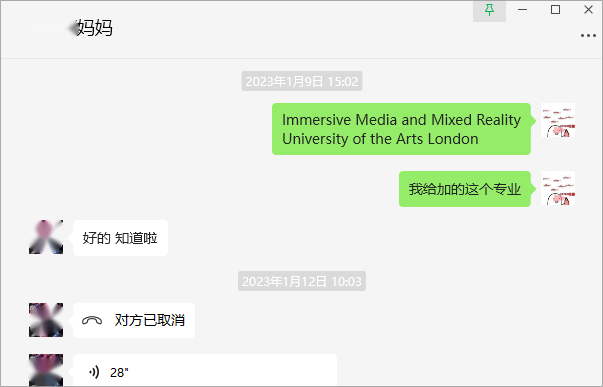Maximize the chat window
The height and width of the screenshot is (387, 603).
(x=555, y=10)
